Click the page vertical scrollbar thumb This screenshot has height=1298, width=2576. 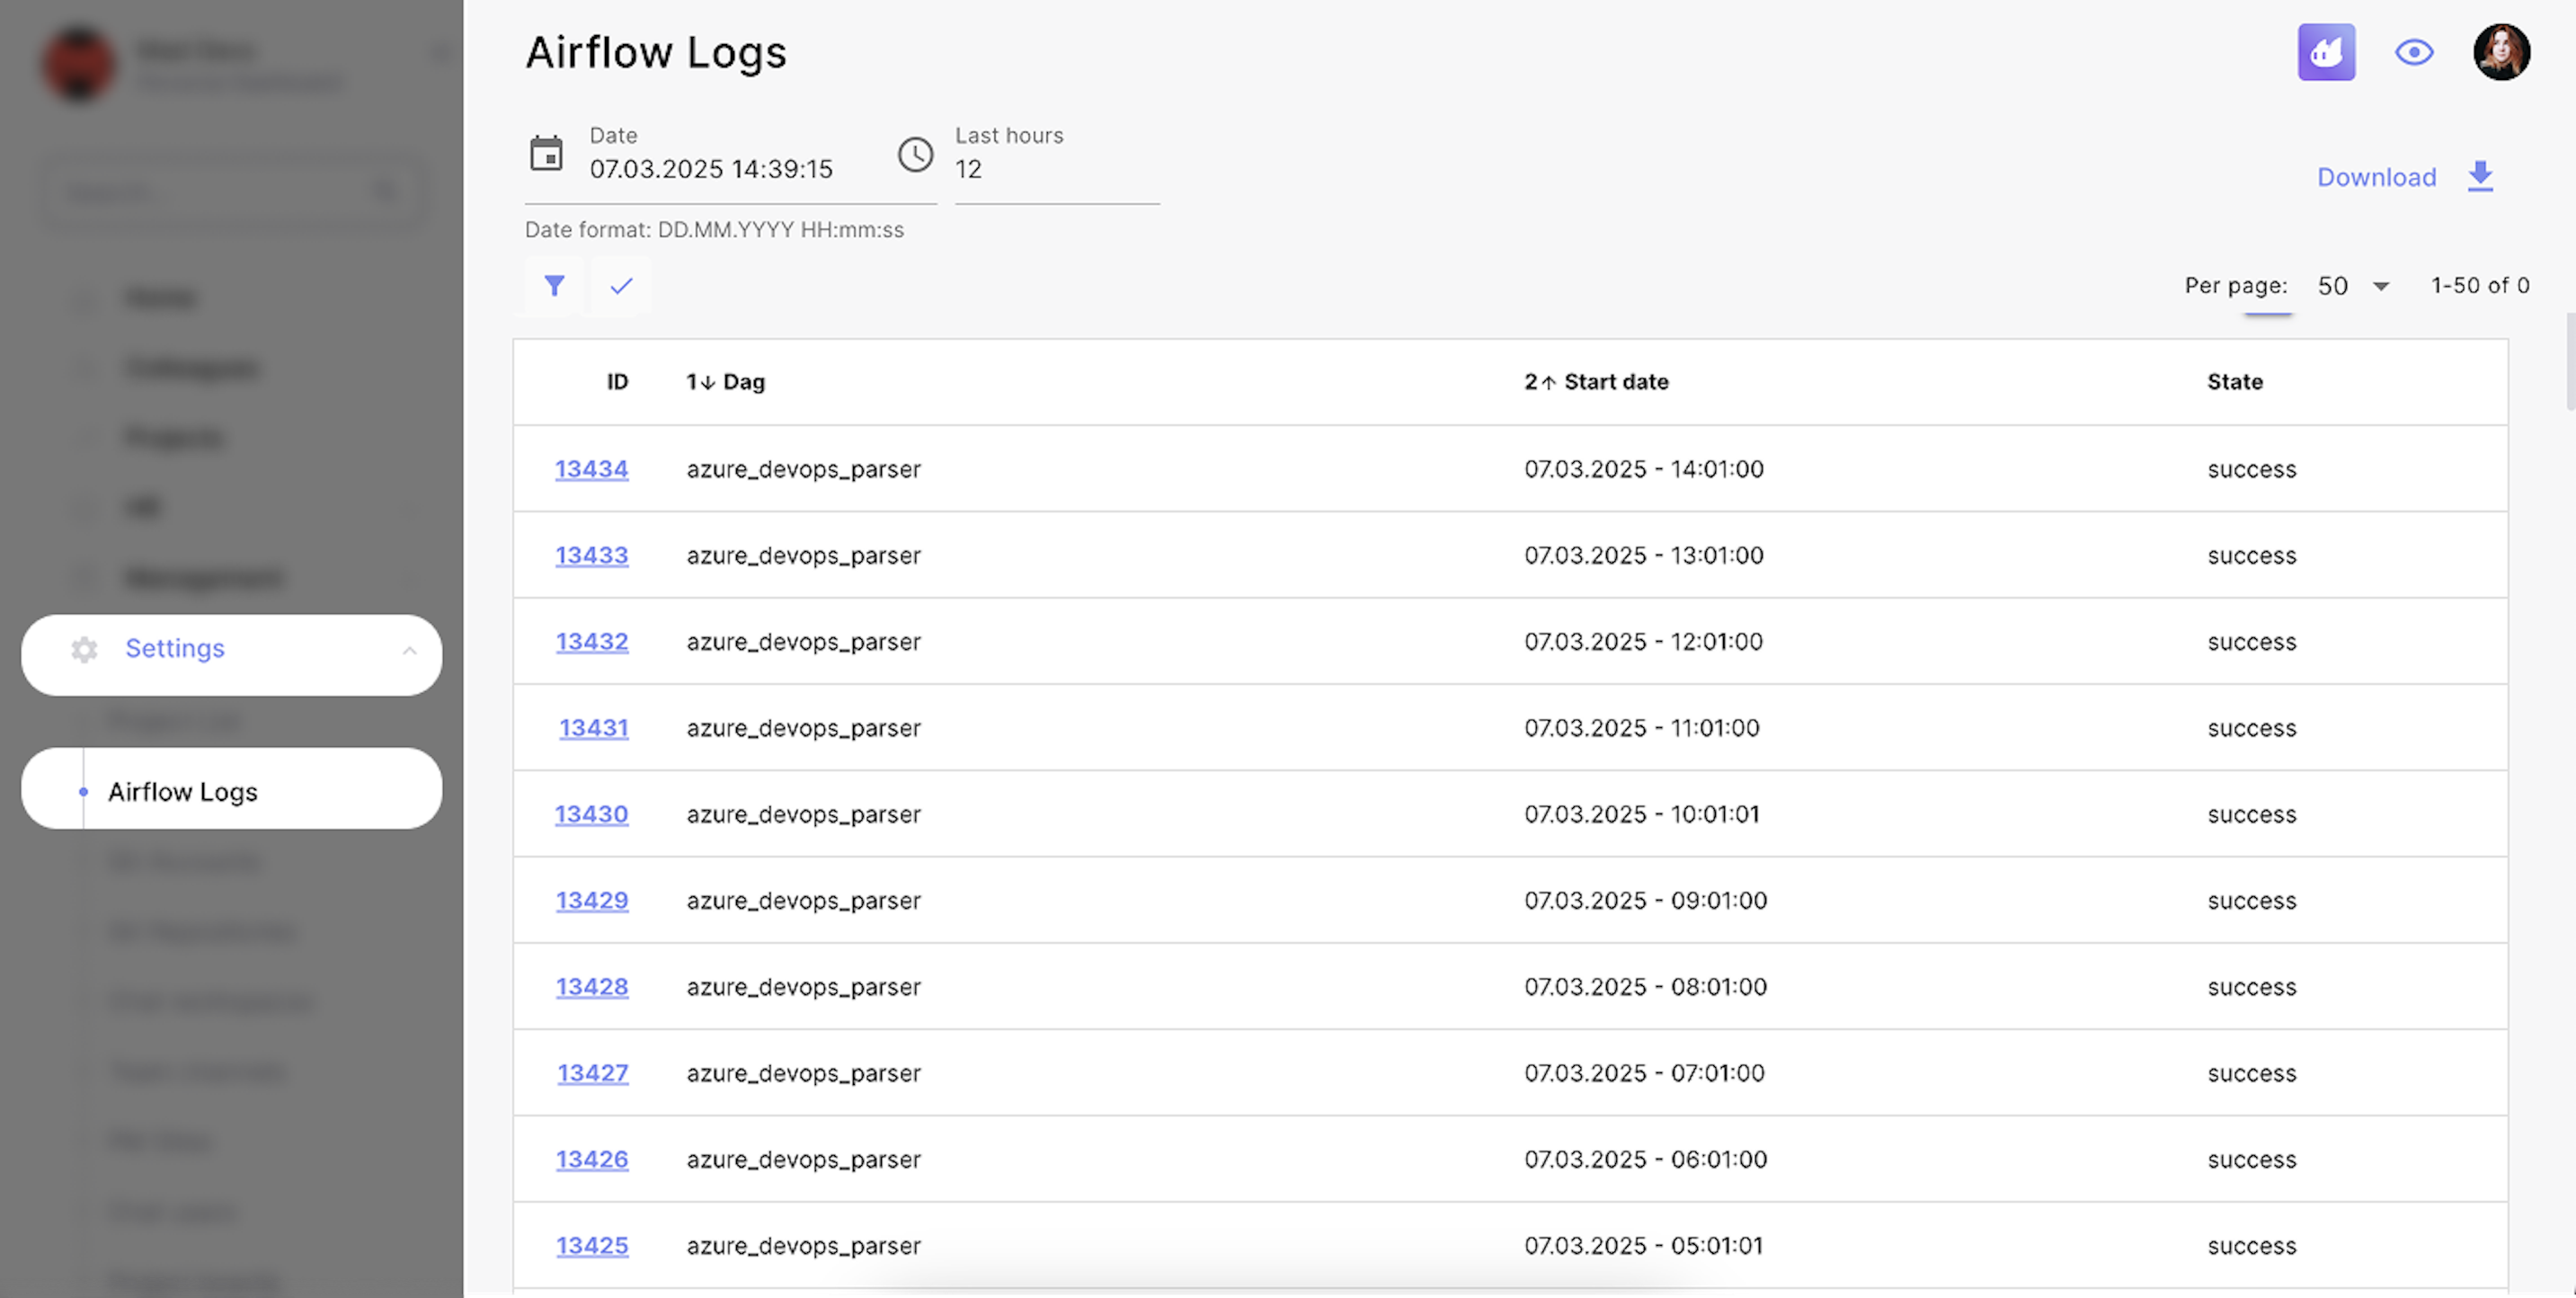tap(2569, 362)
